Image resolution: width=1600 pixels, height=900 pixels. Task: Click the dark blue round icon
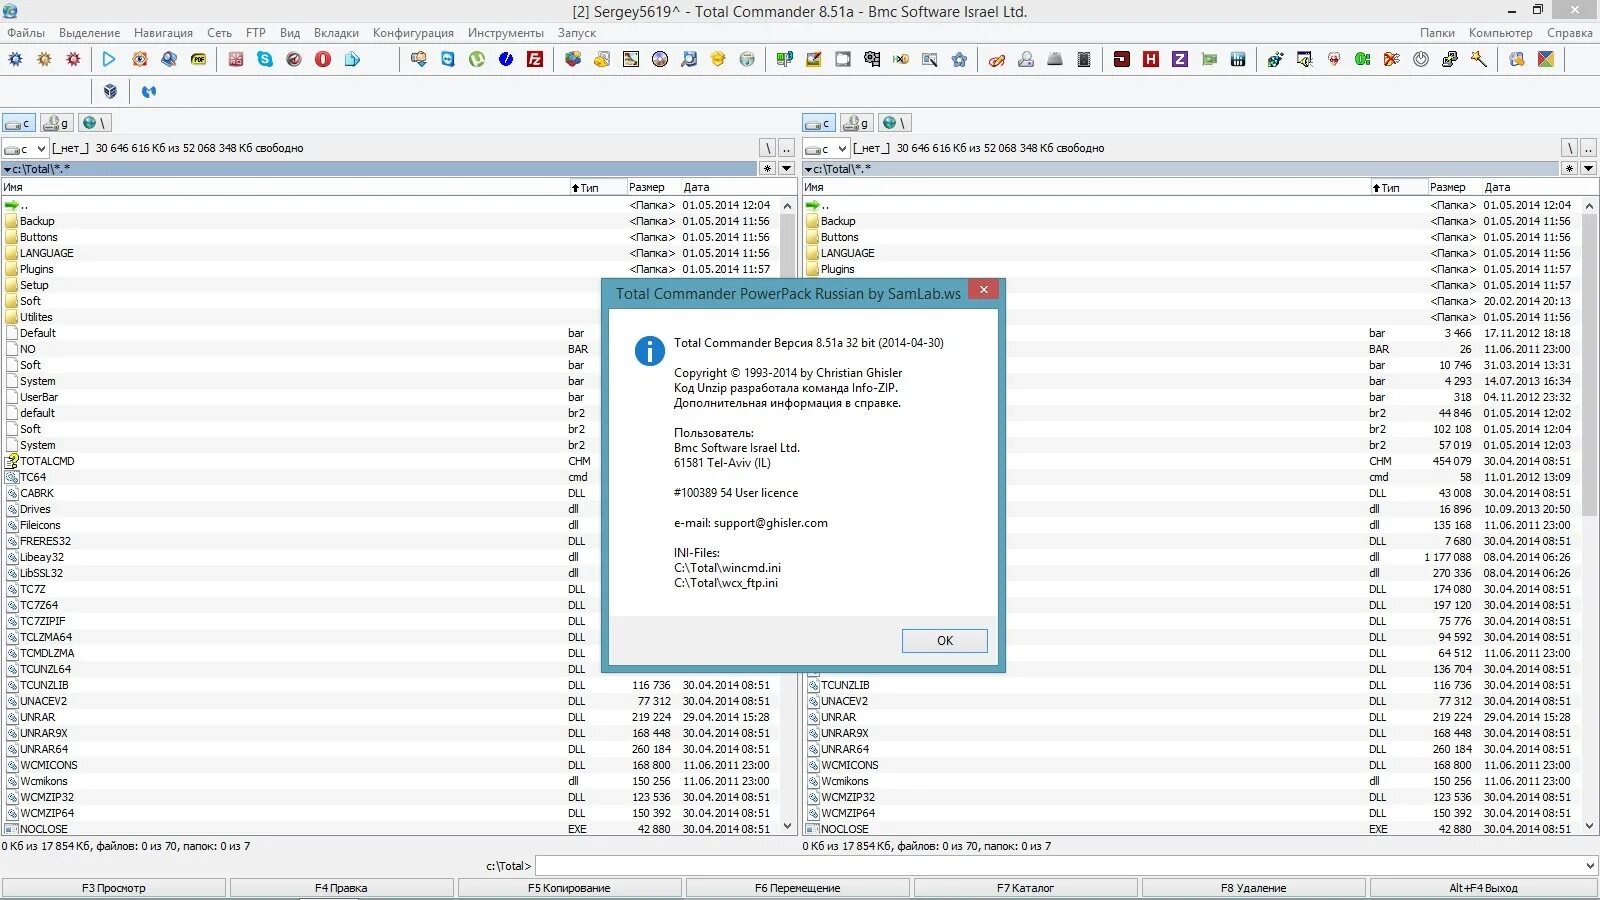point(506,60)
